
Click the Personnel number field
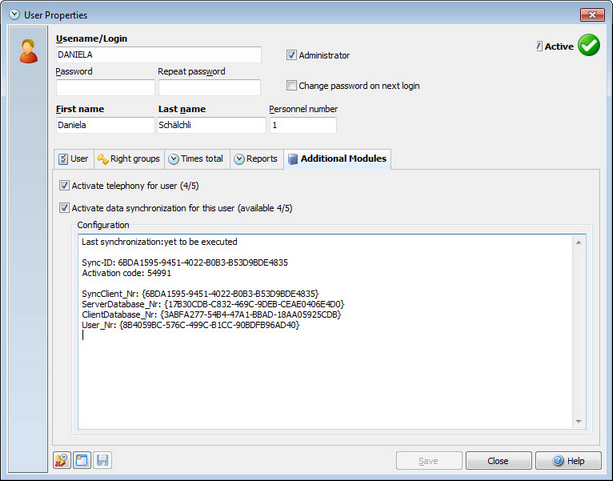303,125
